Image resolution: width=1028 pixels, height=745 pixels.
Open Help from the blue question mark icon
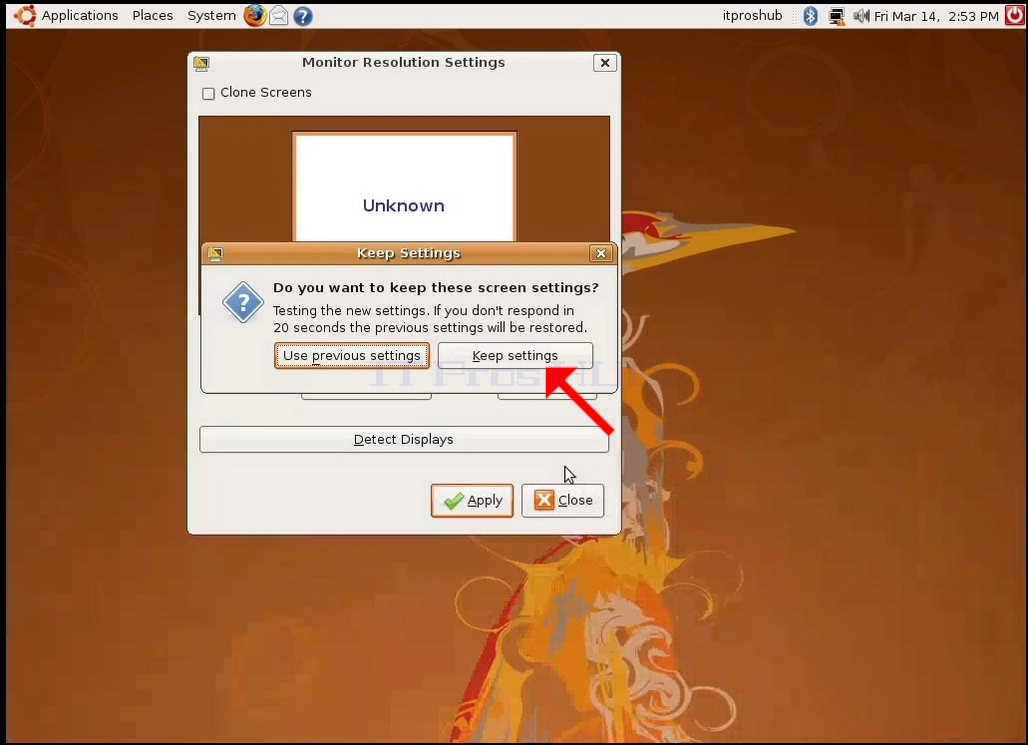[303, 16]
